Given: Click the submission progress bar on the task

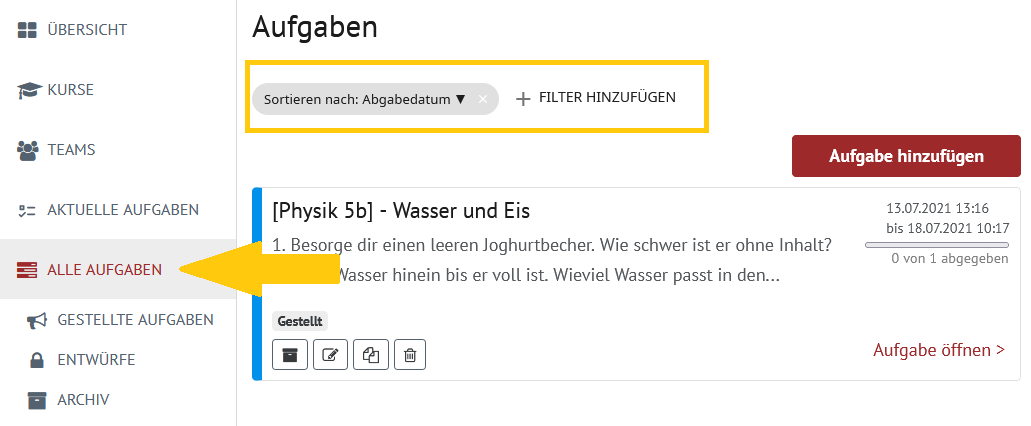Looking at the screenshot, I should click(x=936, y=245).
